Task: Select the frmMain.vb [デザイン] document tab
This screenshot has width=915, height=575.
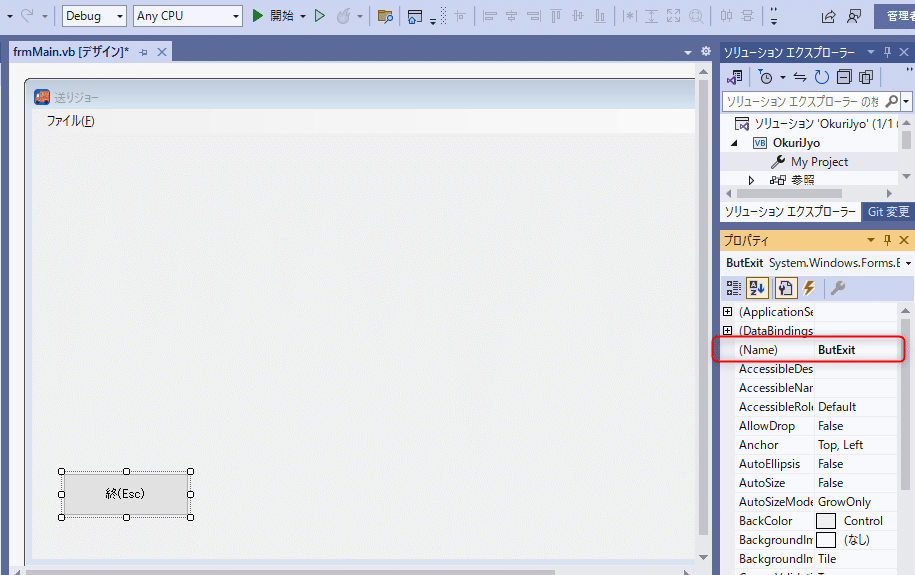Action: click(x=71, y=52)
